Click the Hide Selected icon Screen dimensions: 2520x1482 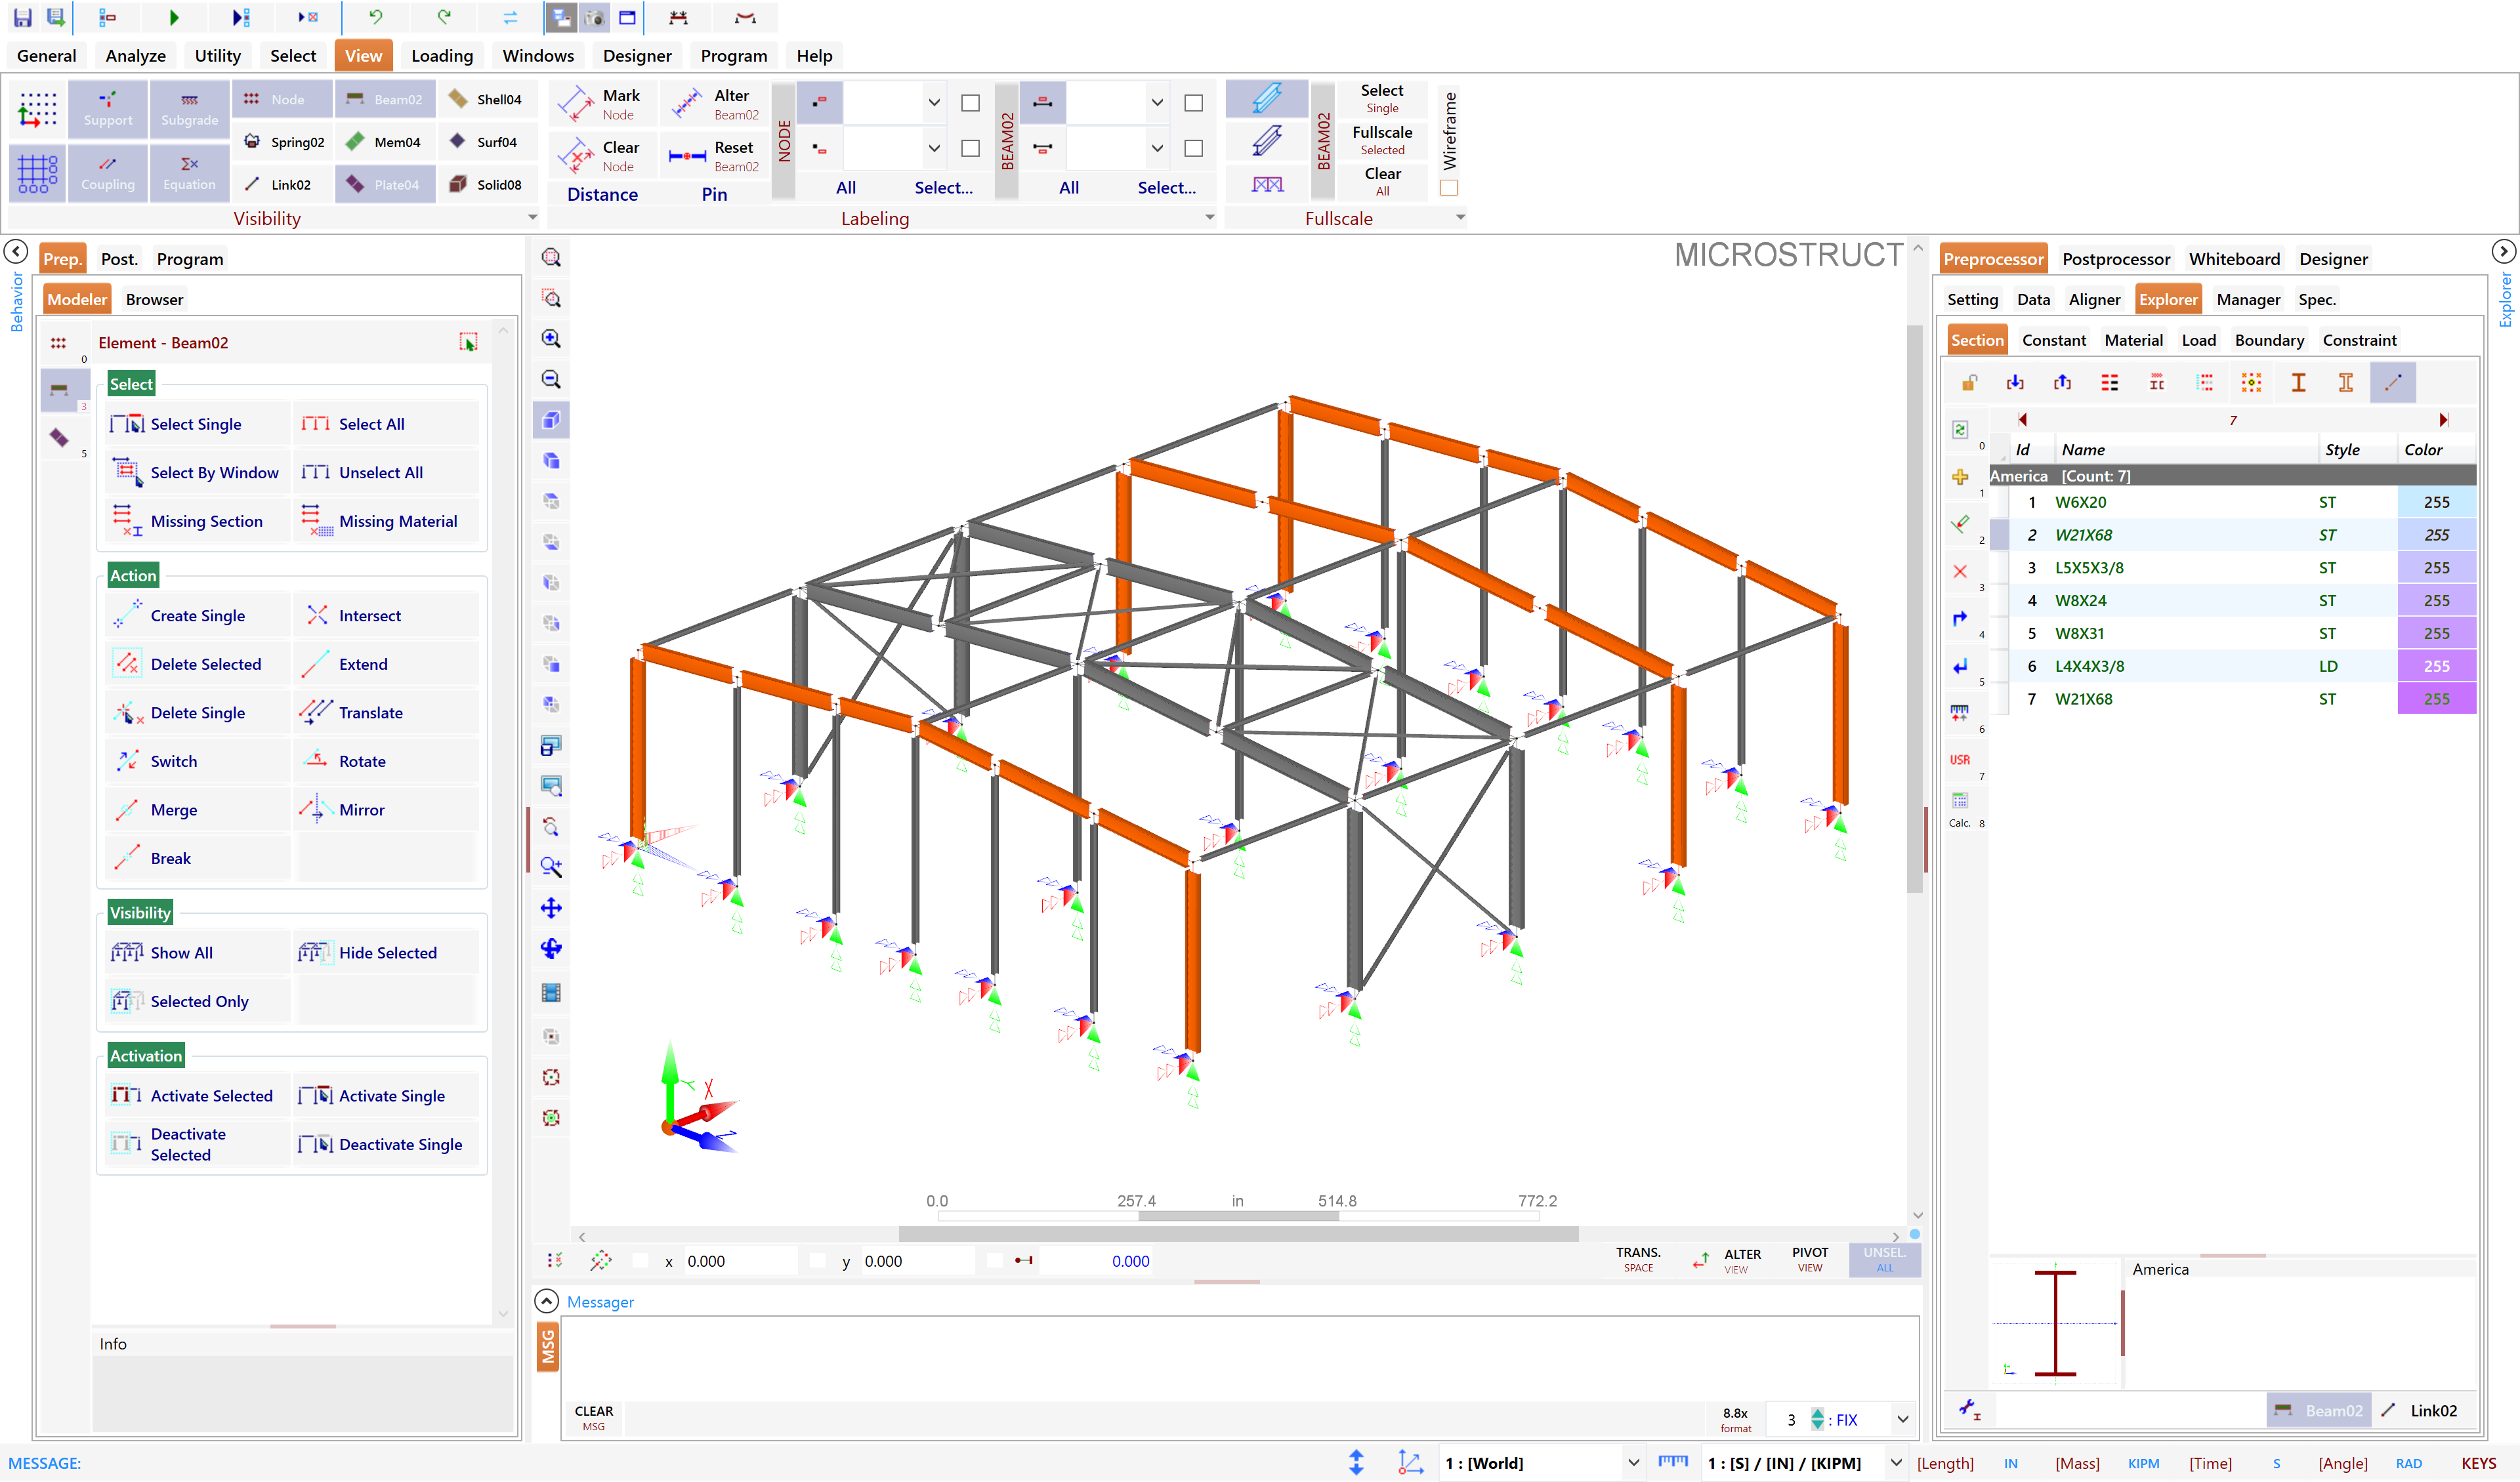point(316,952)
